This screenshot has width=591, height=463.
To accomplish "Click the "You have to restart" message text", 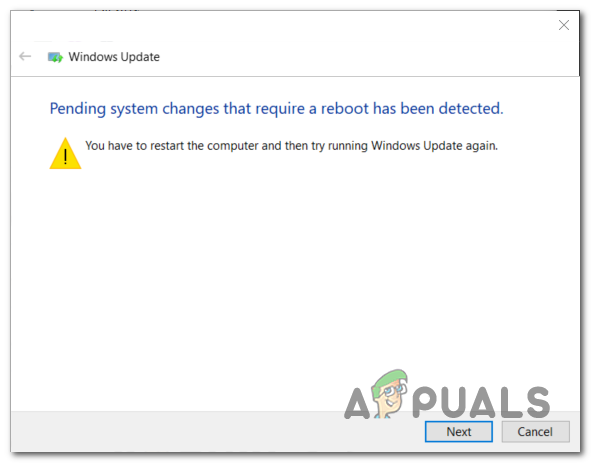I will coord(291,146).
